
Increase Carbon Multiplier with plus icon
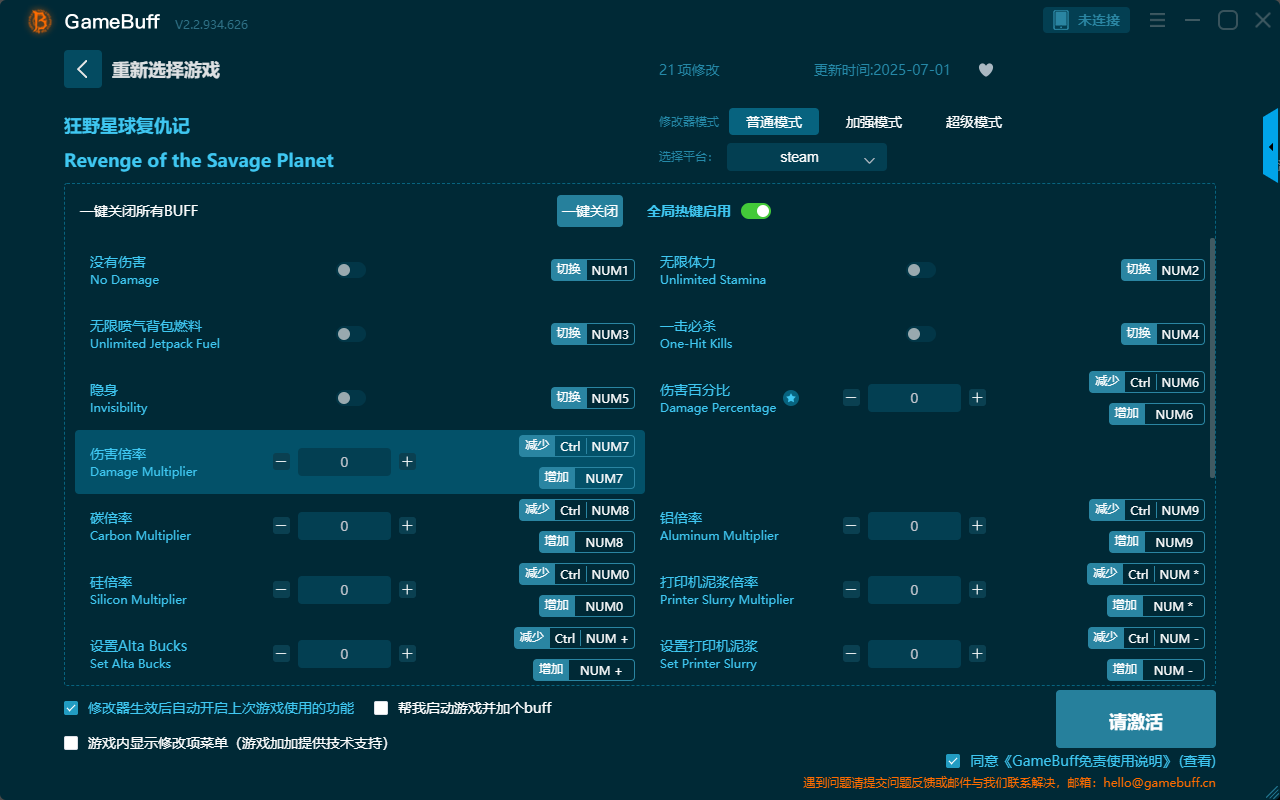[x=407, y=526]
